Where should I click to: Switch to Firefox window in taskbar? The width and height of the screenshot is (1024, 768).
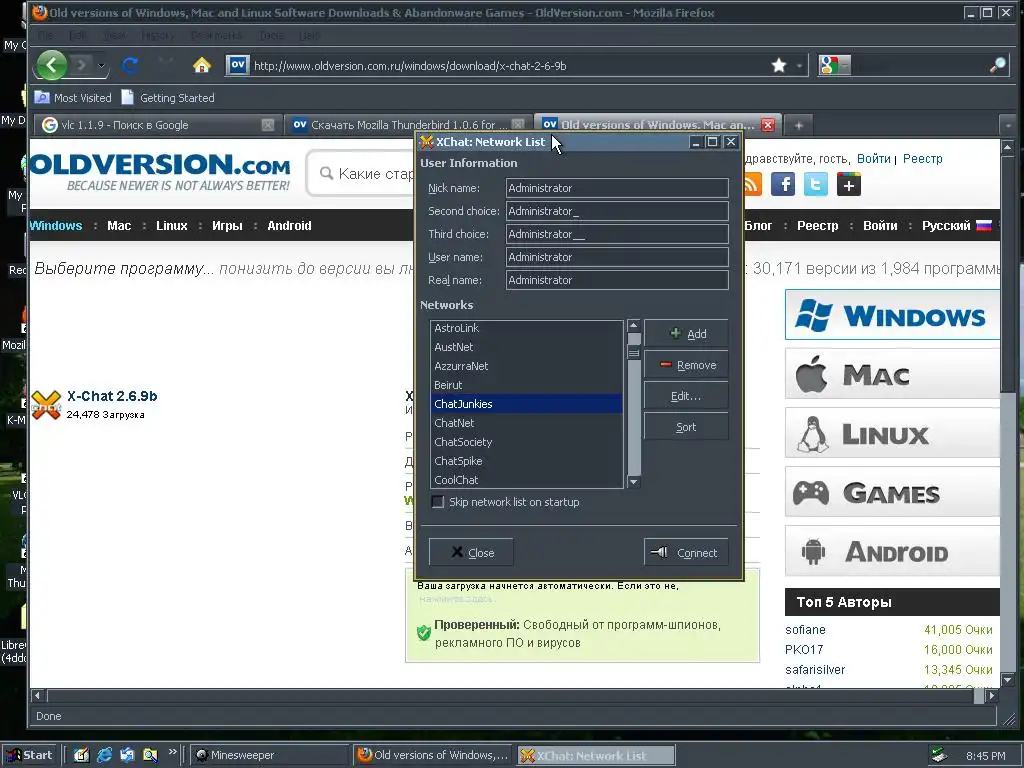tap(433, 755)
